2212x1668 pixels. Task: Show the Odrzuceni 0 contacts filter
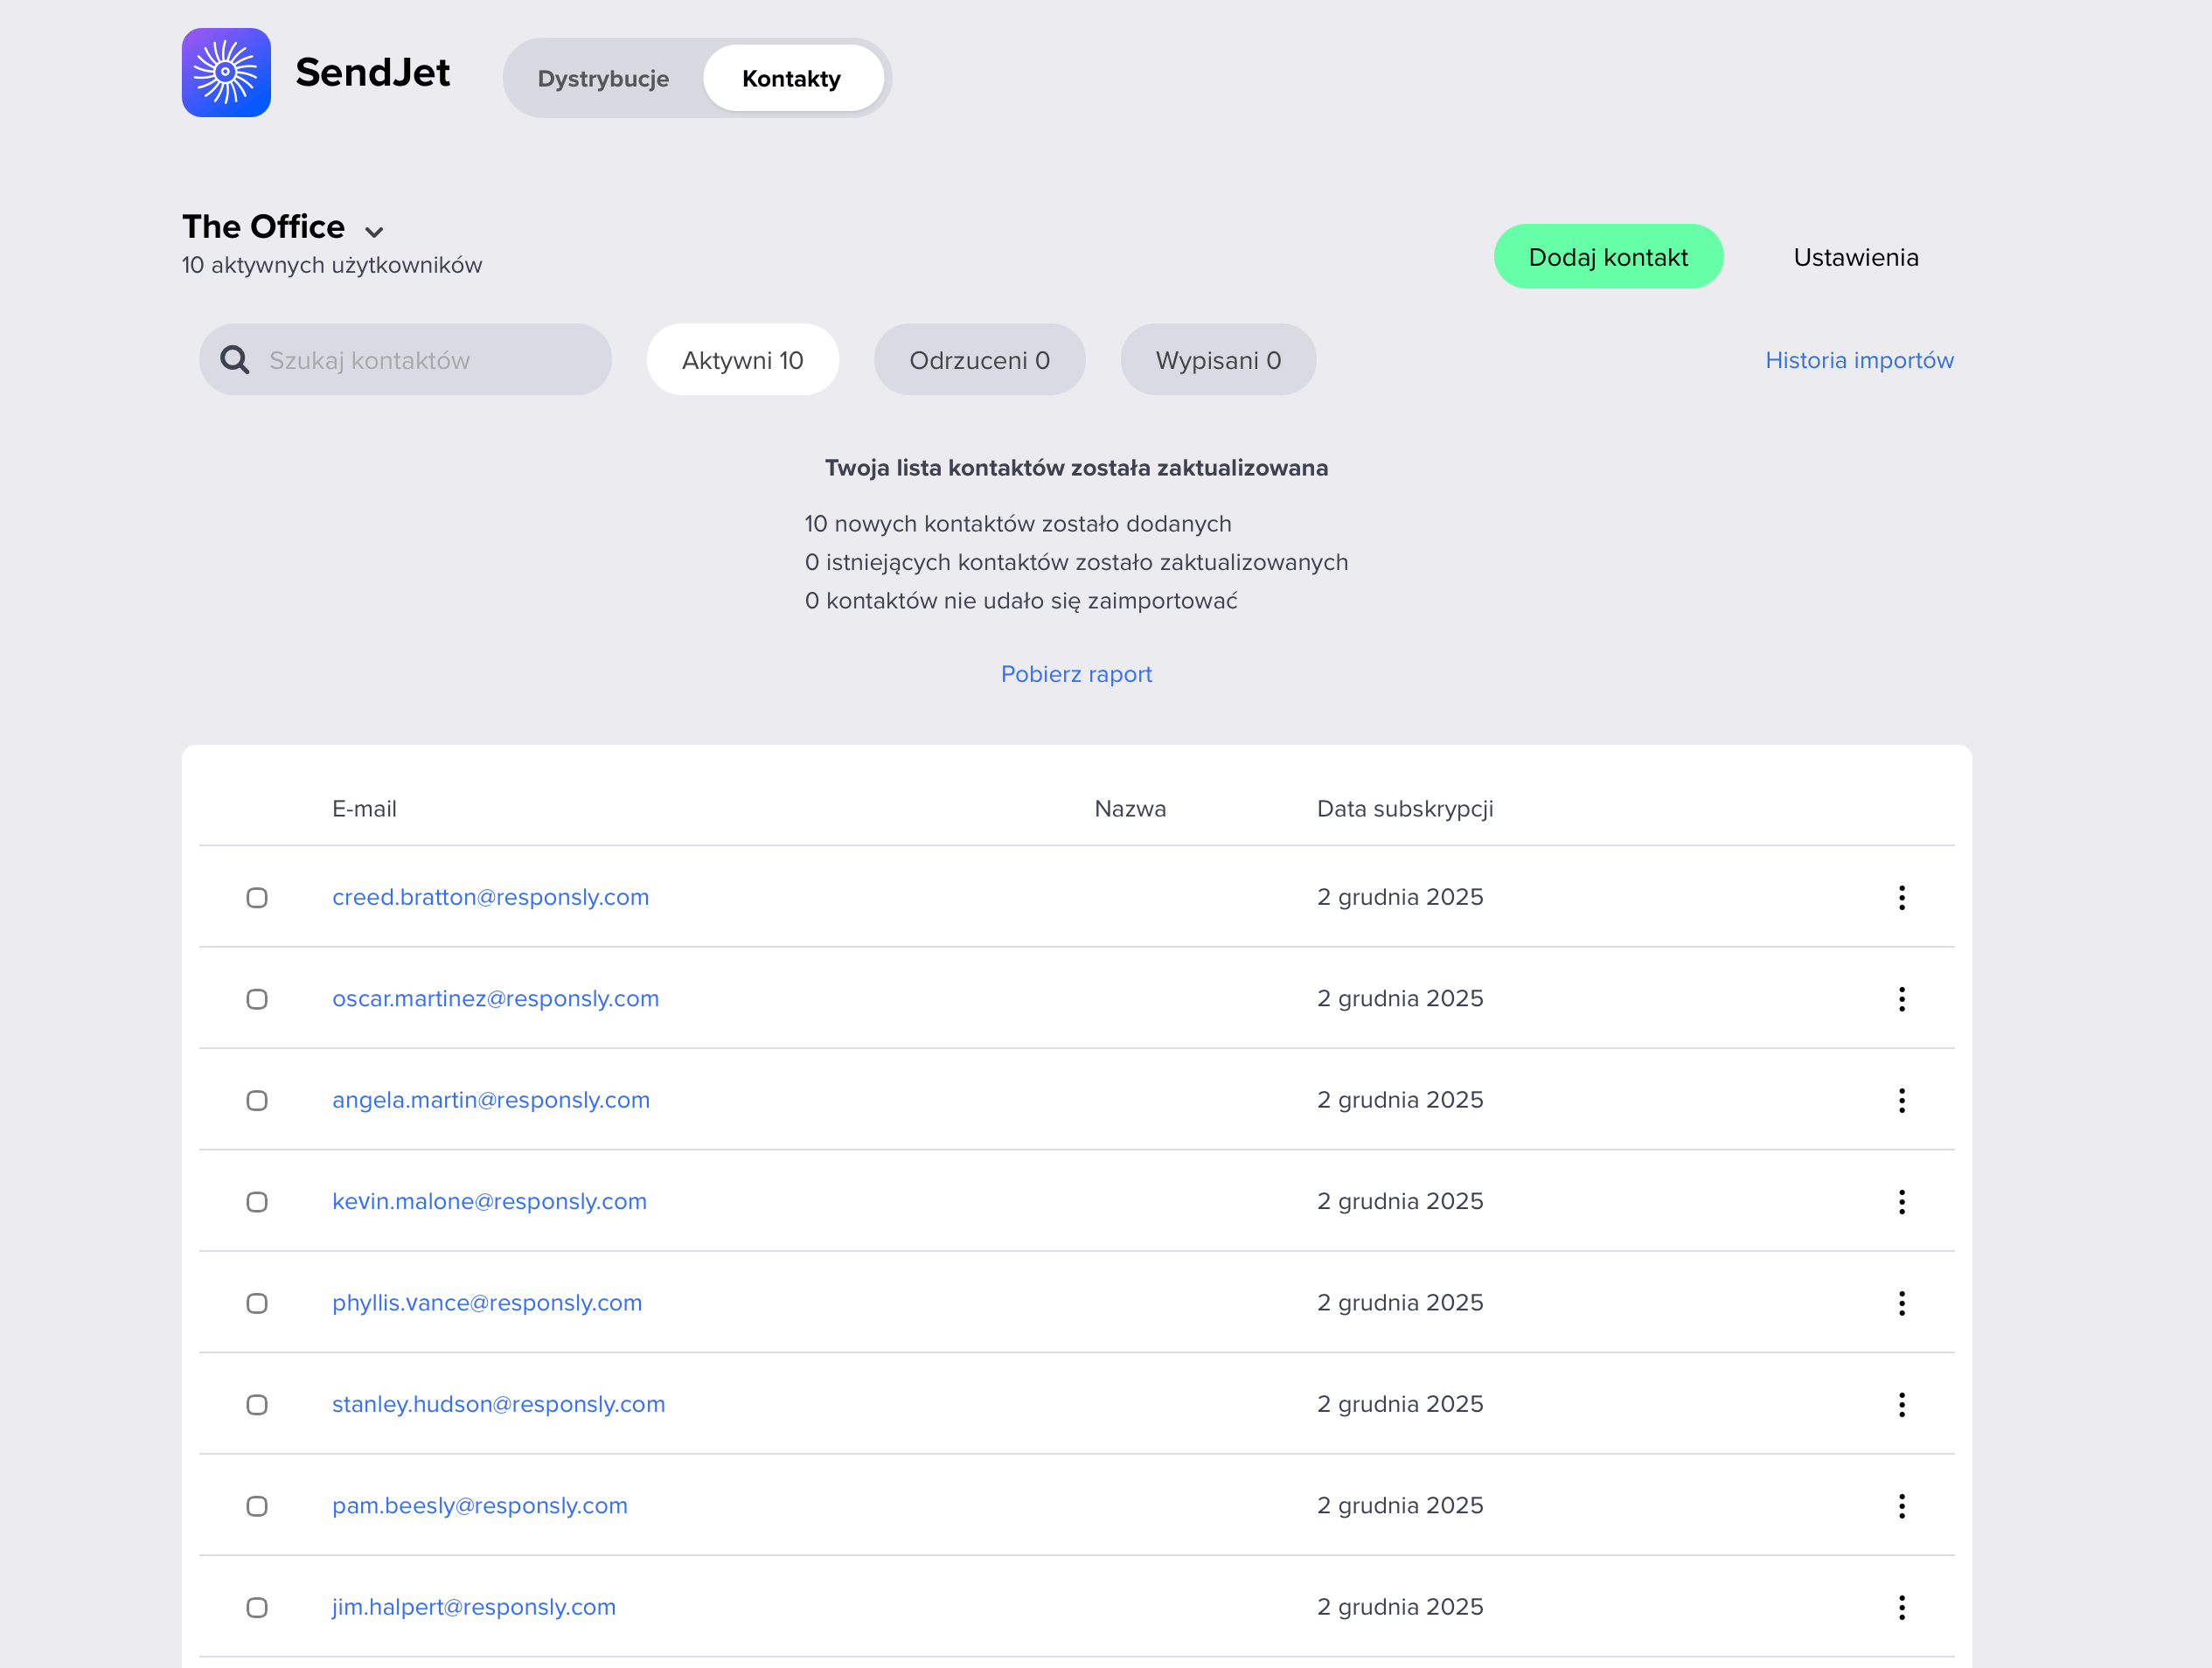tap(978, 360)
